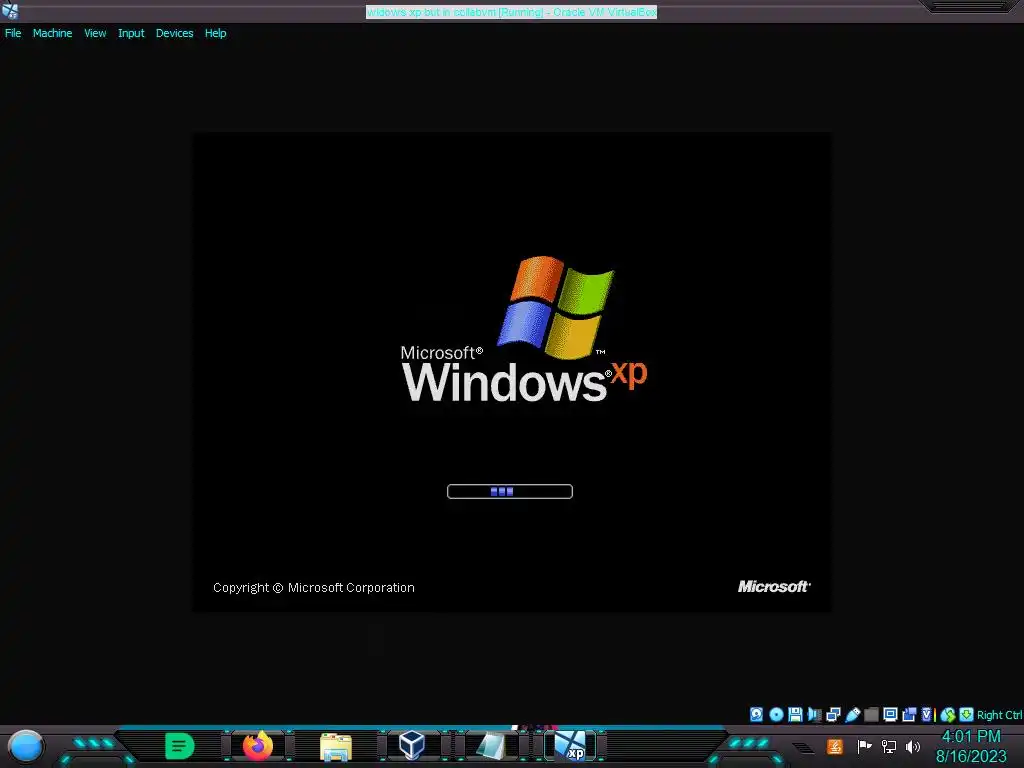
Task: Click the shared folders indicator icon
Action: click(x=871, y=714)
